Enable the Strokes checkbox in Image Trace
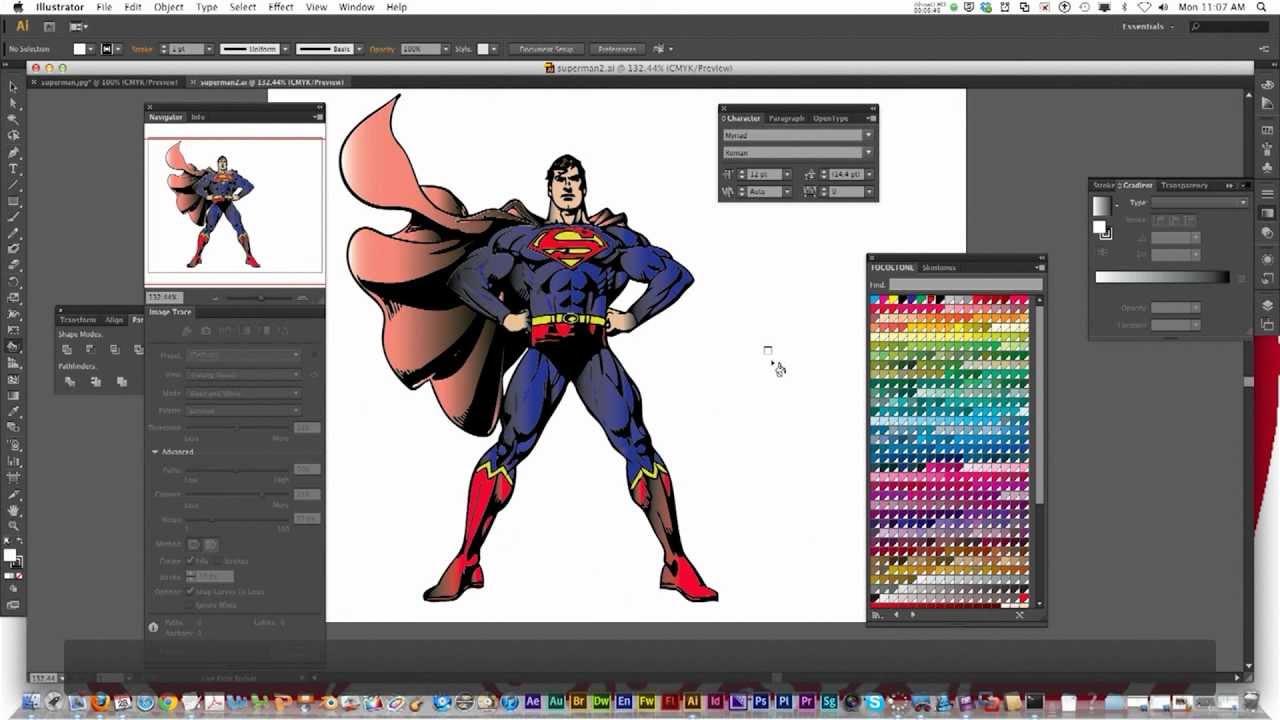The height and width of the screenshot is (720, 1280). [x=219, y=561]
